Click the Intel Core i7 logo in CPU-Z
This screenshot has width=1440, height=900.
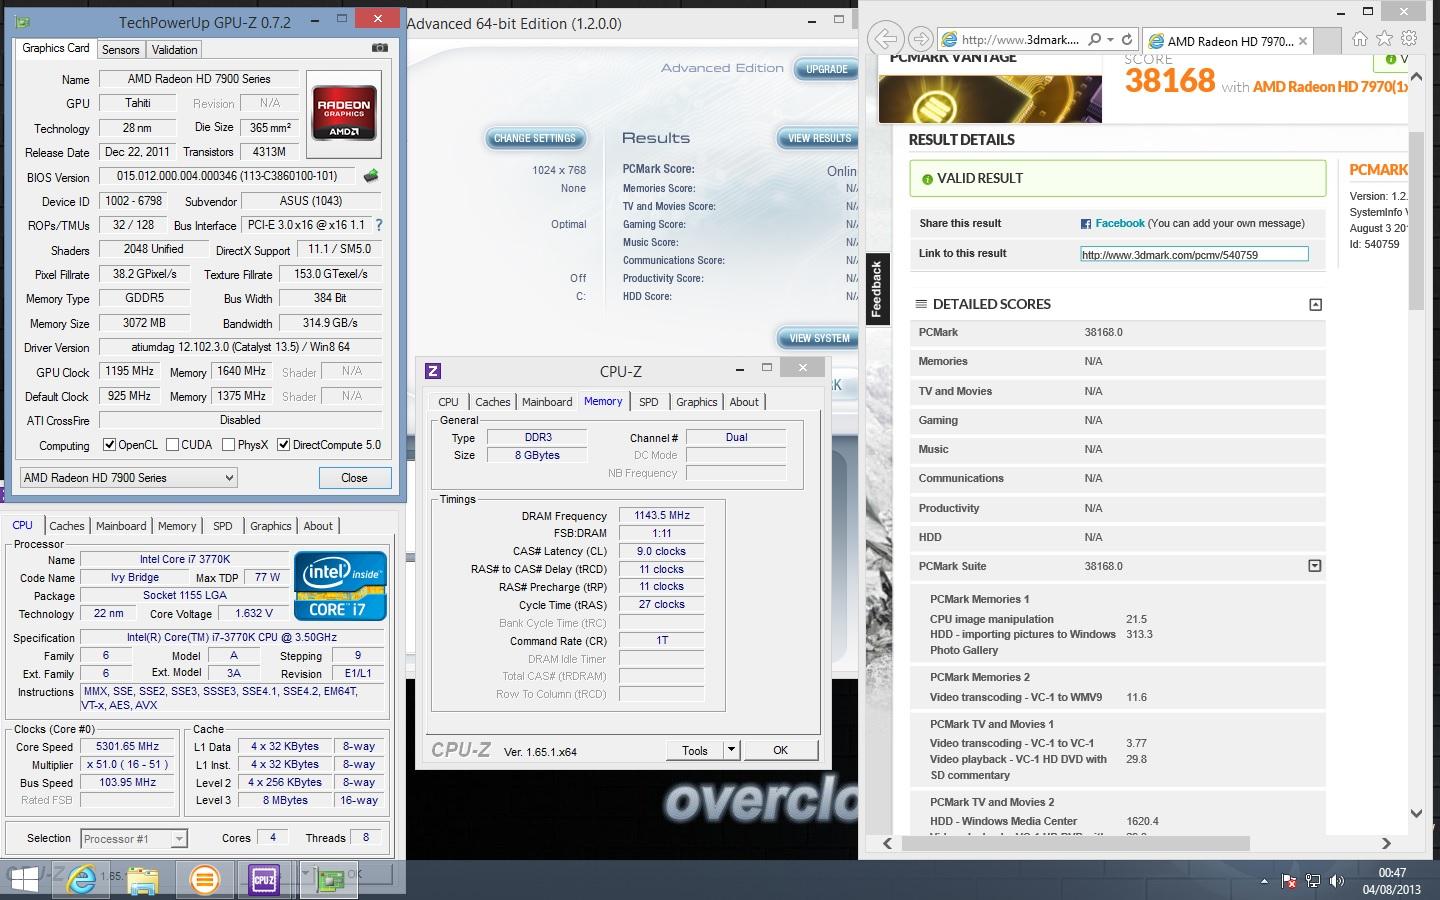point(341,586)
